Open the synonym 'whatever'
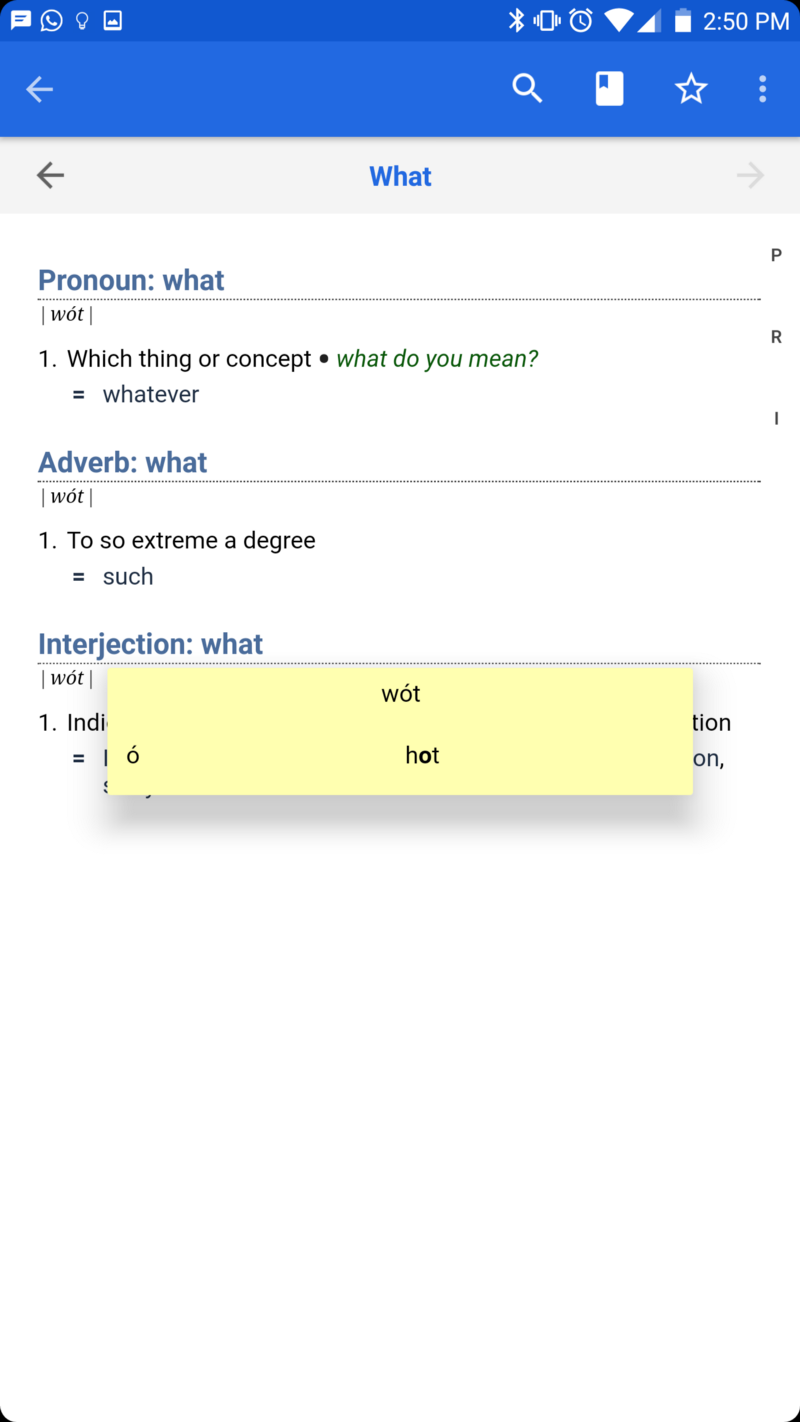Screen dimensions: 800x1422 (150, 394)
